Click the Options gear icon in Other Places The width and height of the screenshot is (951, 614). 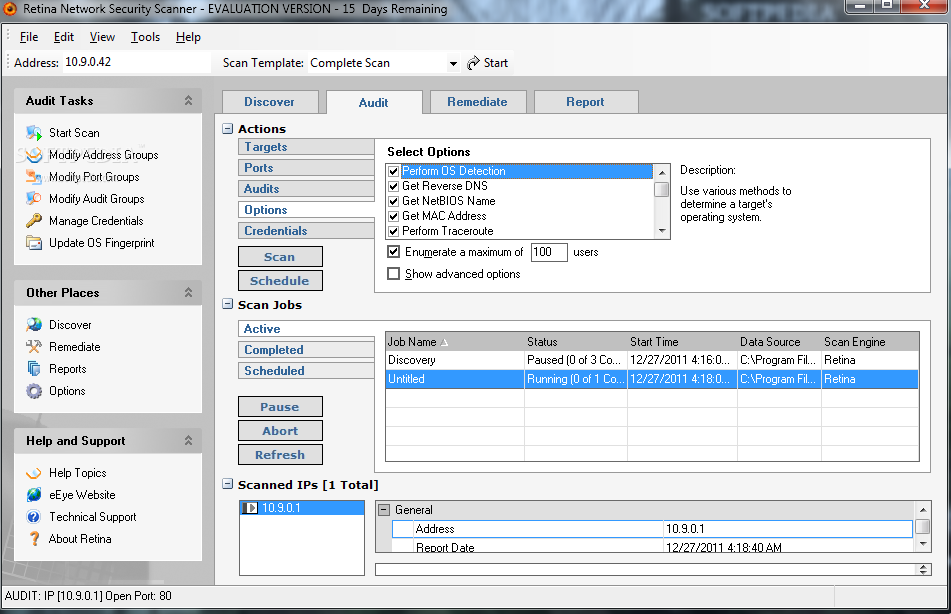(34, 391)
